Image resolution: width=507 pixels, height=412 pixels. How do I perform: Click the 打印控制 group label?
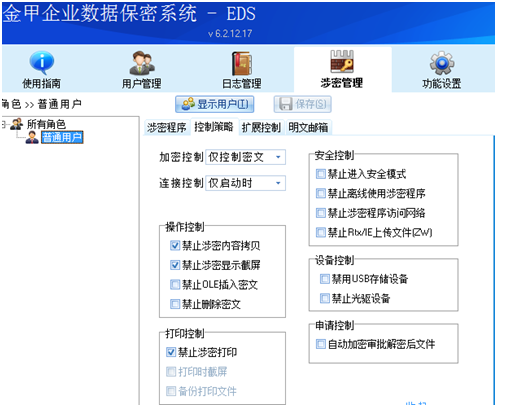click(185, 333)
